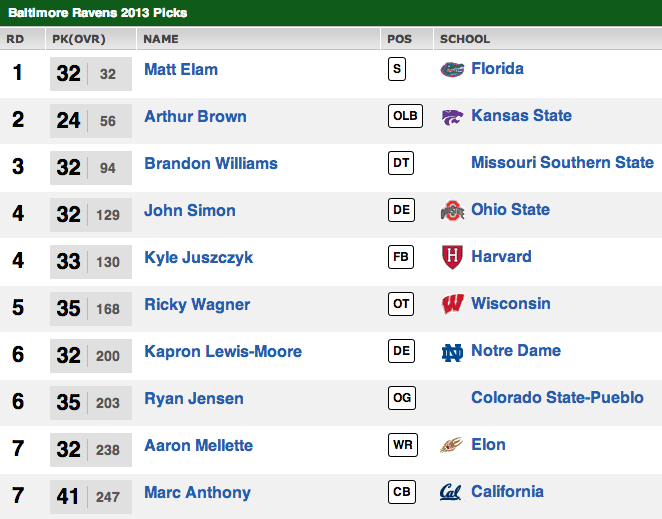Click the Harvard shield logo
The width and height of the screenshot is (662, 519).
(452, 257)
